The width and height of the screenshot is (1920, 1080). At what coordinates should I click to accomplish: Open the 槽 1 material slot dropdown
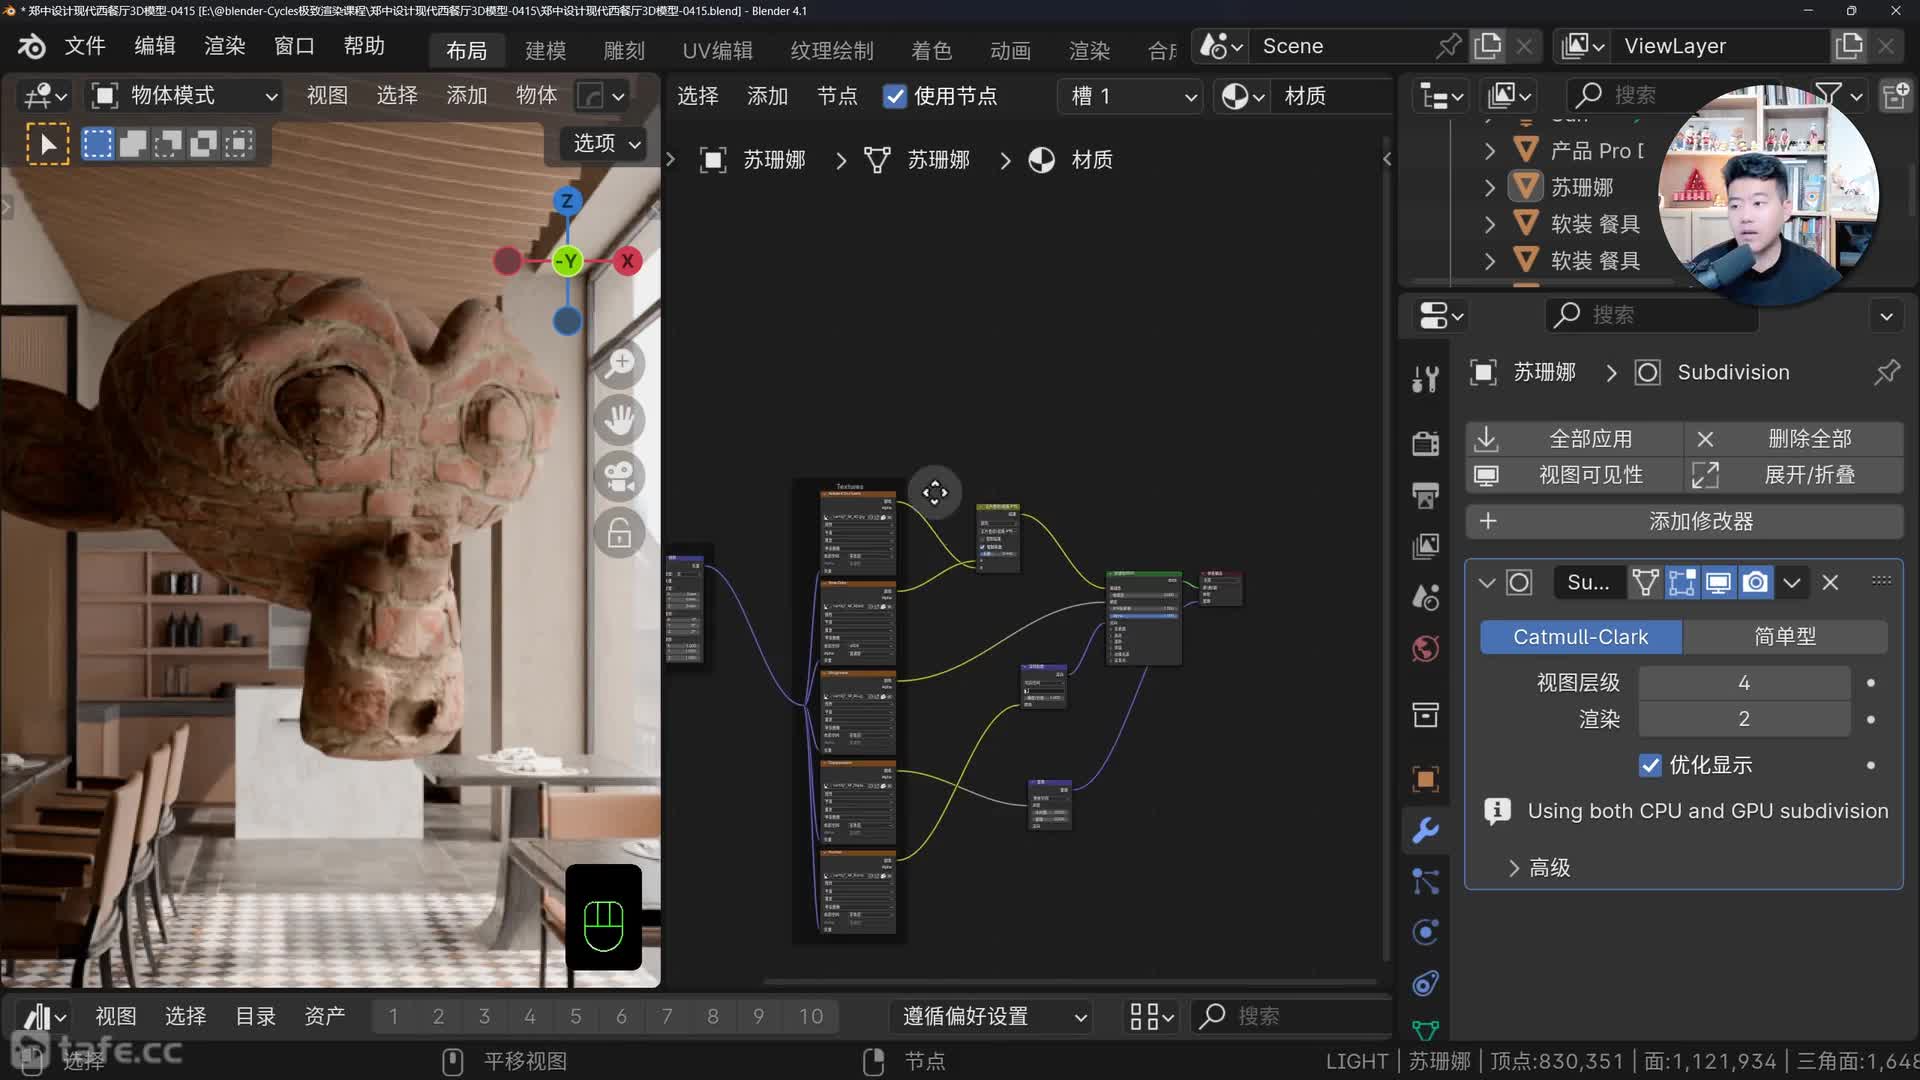point(1130,96)
